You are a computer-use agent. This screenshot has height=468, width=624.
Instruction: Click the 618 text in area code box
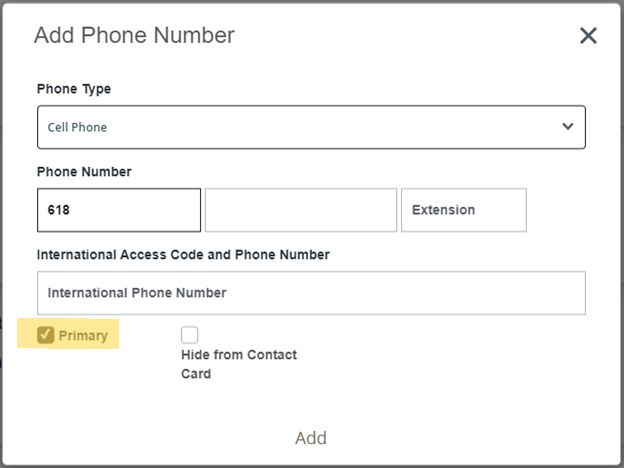(x=58, y=210)
